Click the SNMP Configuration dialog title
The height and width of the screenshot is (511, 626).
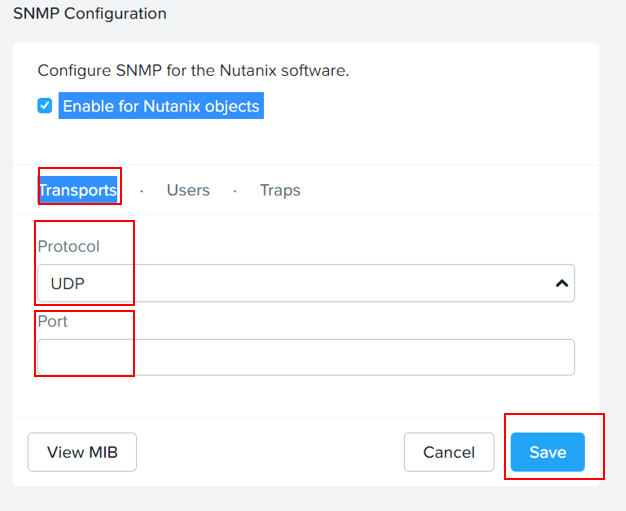[90, 14]
